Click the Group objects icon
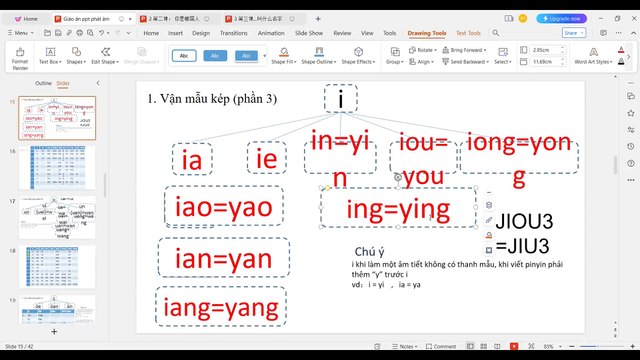 click(x=395, y=51)
